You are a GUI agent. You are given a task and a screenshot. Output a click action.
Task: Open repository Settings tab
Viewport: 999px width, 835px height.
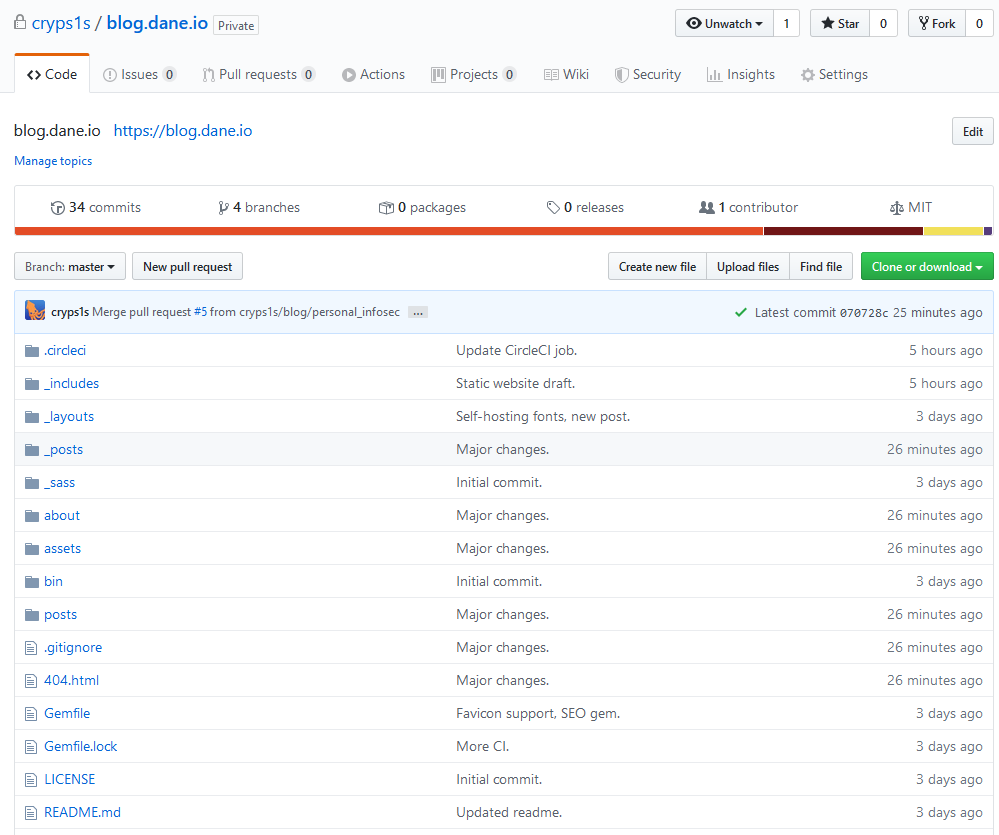835,75
